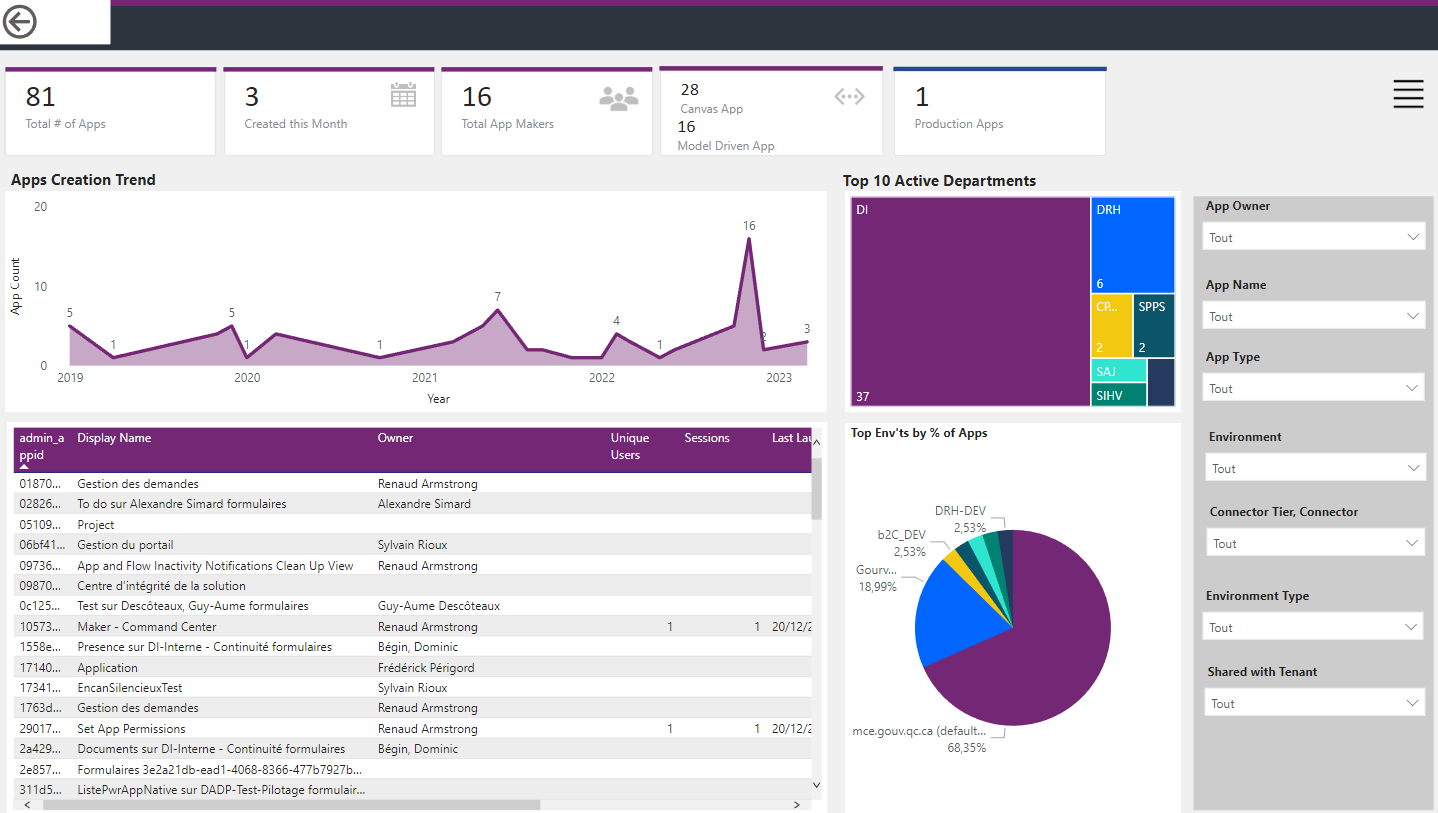
Task: Select the row 'Set App Permissions'
Action: pos(413,729)
